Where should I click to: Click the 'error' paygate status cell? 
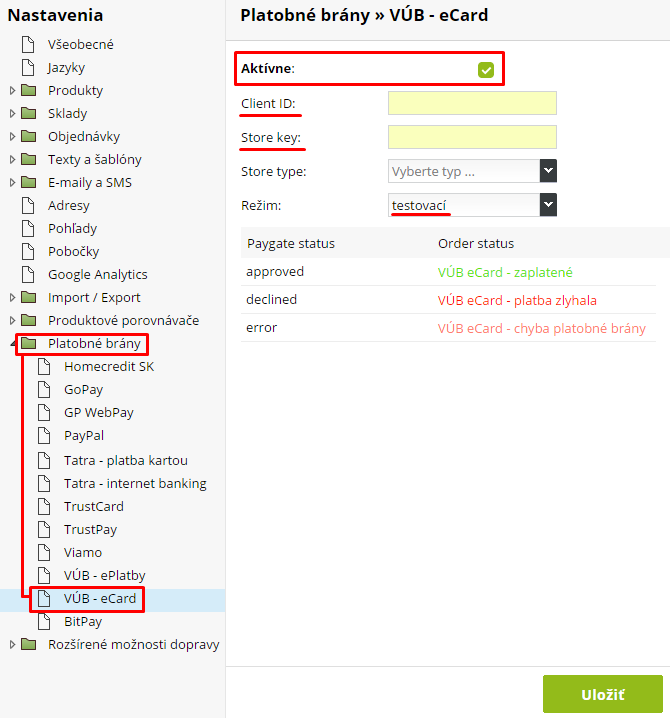(x=261, y=328)
